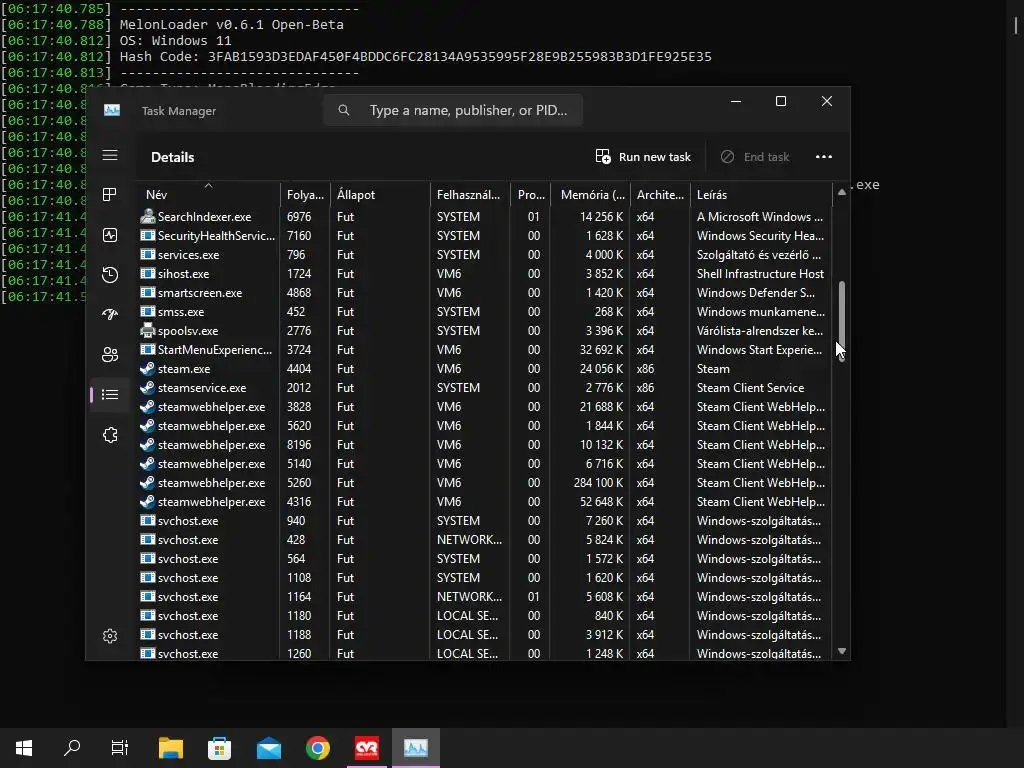Click the End task button
Image resolution: width=1024 pixels, height=768 pixels.
pos(754,157)
